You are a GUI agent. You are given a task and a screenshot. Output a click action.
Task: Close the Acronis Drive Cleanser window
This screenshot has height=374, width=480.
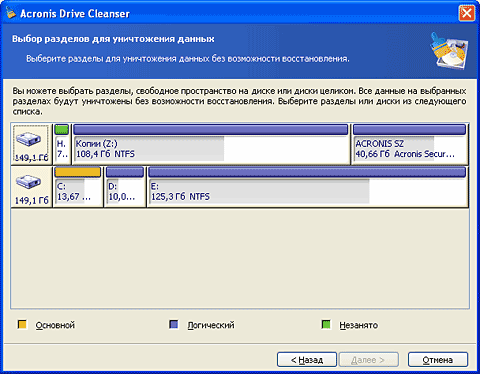(467, 13)
